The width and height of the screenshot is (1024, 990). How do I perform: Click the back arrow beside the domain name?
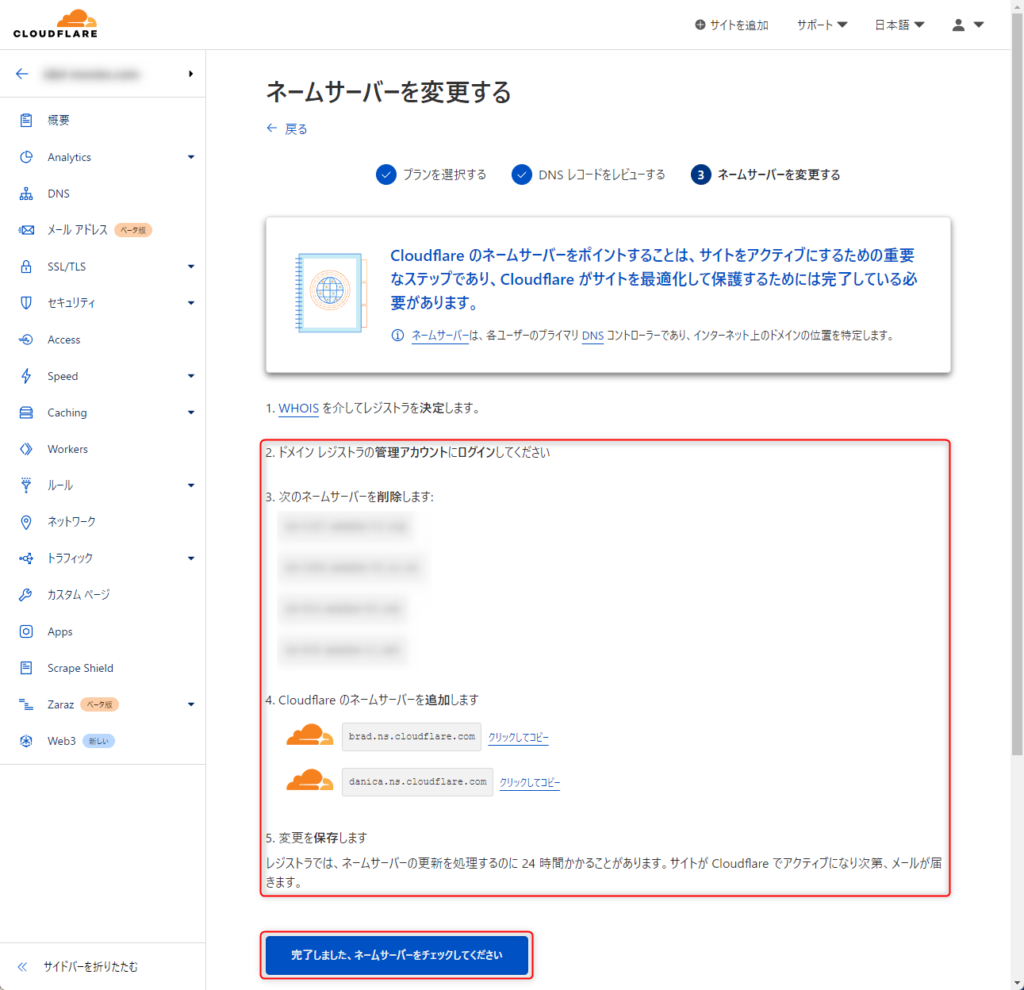[x=22, y=74]
